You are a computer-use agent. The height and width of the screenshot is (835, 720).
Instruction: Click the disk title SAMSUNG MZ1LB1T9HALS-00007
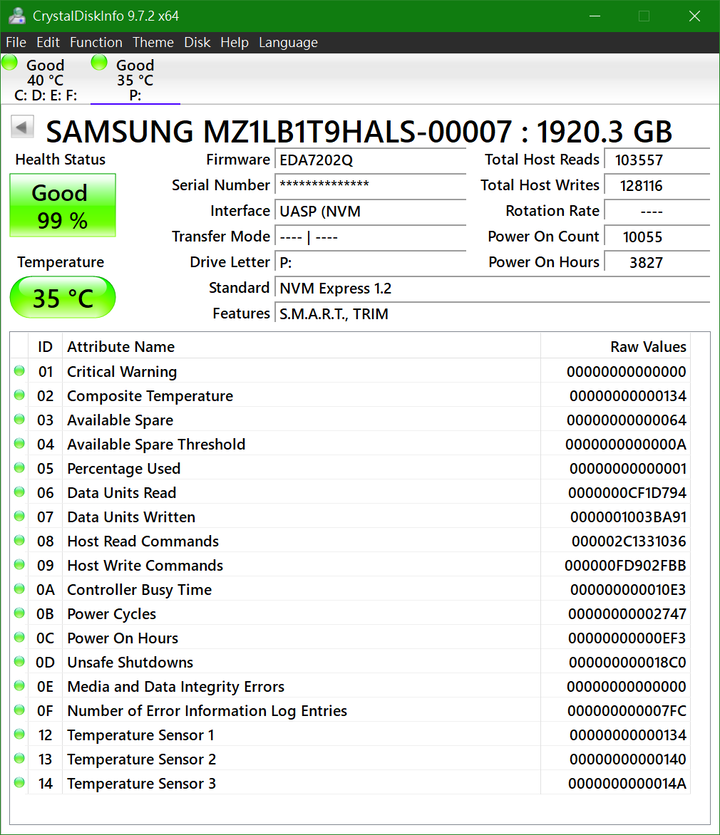(279, 132)
